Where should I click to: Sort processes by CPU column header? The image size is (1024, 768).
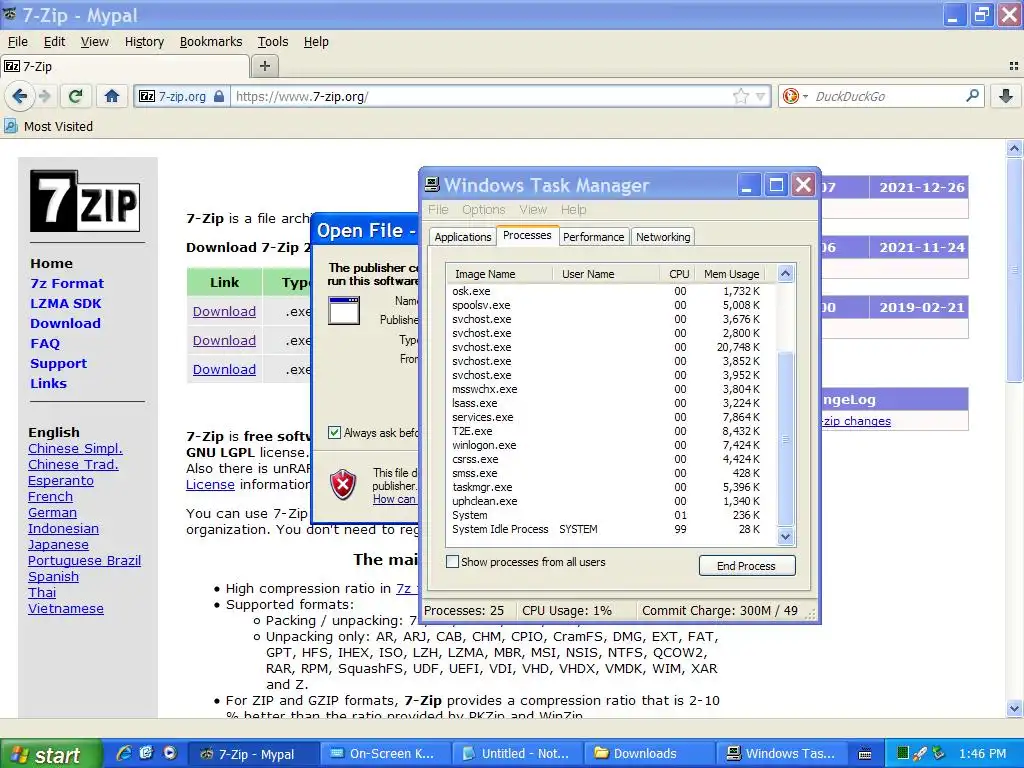(x=678, y=274)
